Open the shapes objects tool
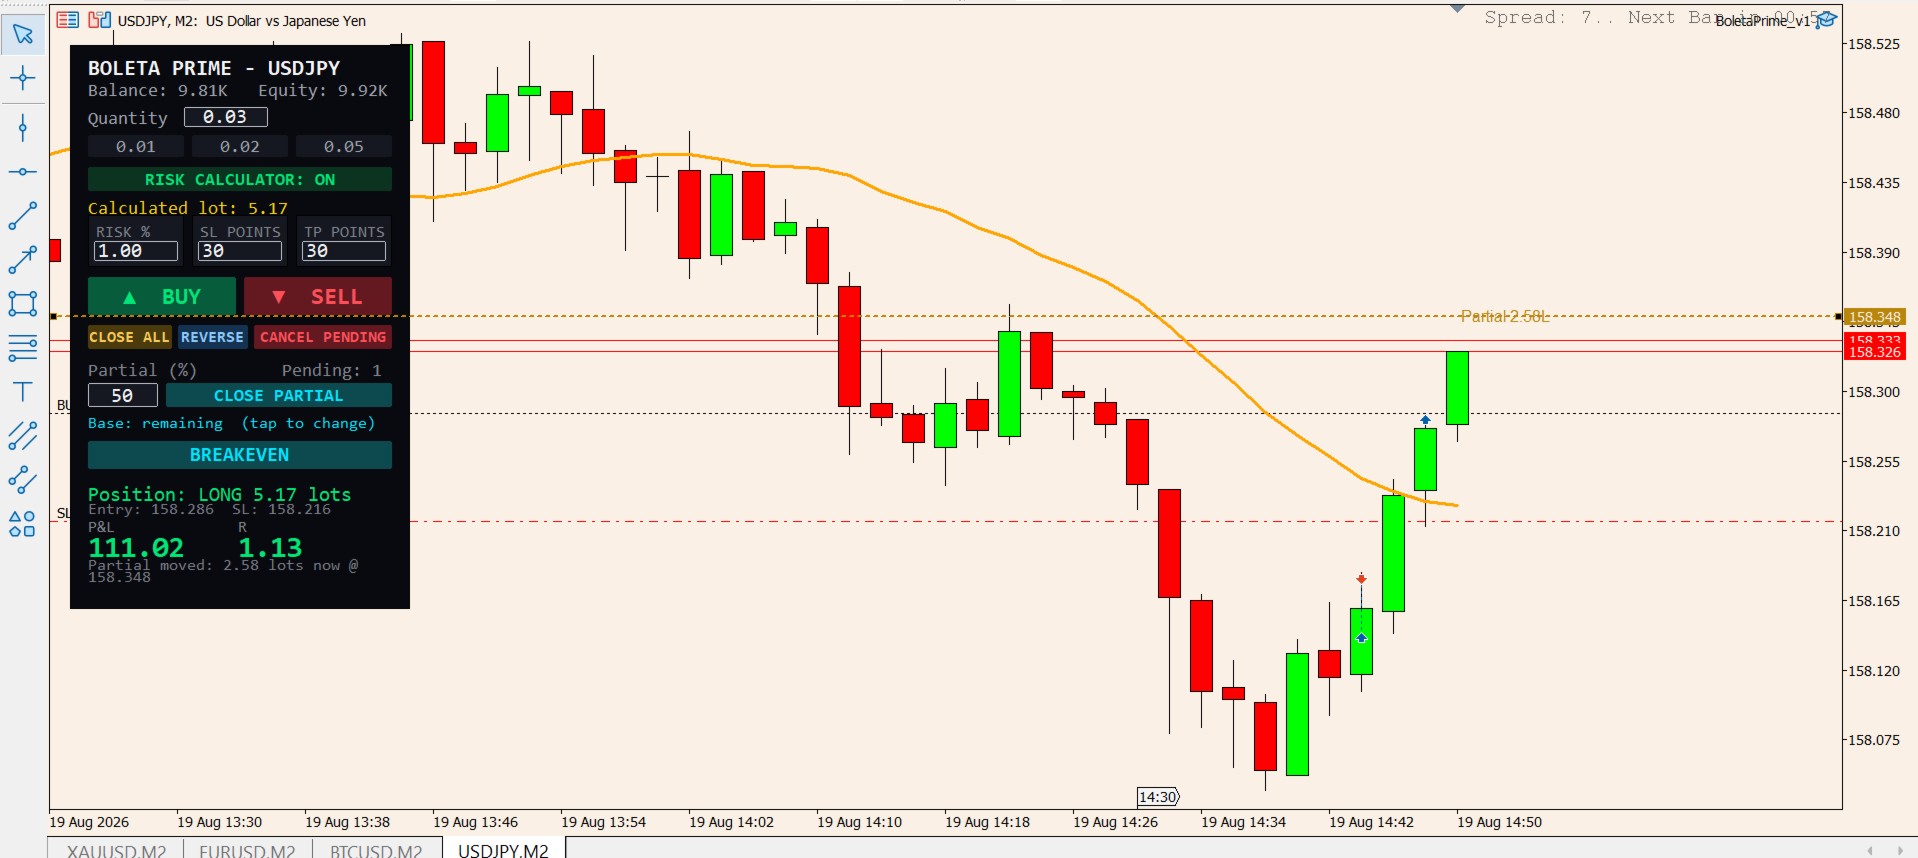Viewport: 1918px width, 858px height. pos(23,524)
